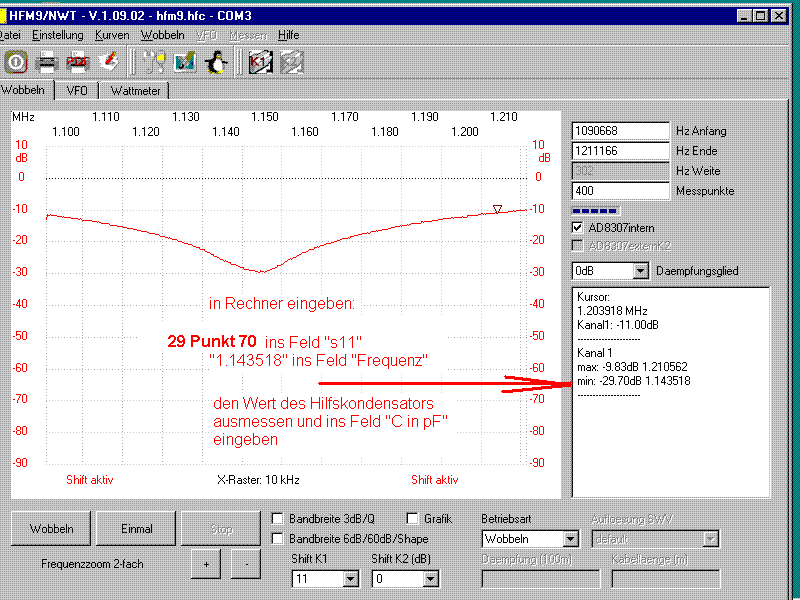Screen dimensions: 800x600
Task: Click the PDF export icon
Action: pyautogui.click(x=78, y=62)
